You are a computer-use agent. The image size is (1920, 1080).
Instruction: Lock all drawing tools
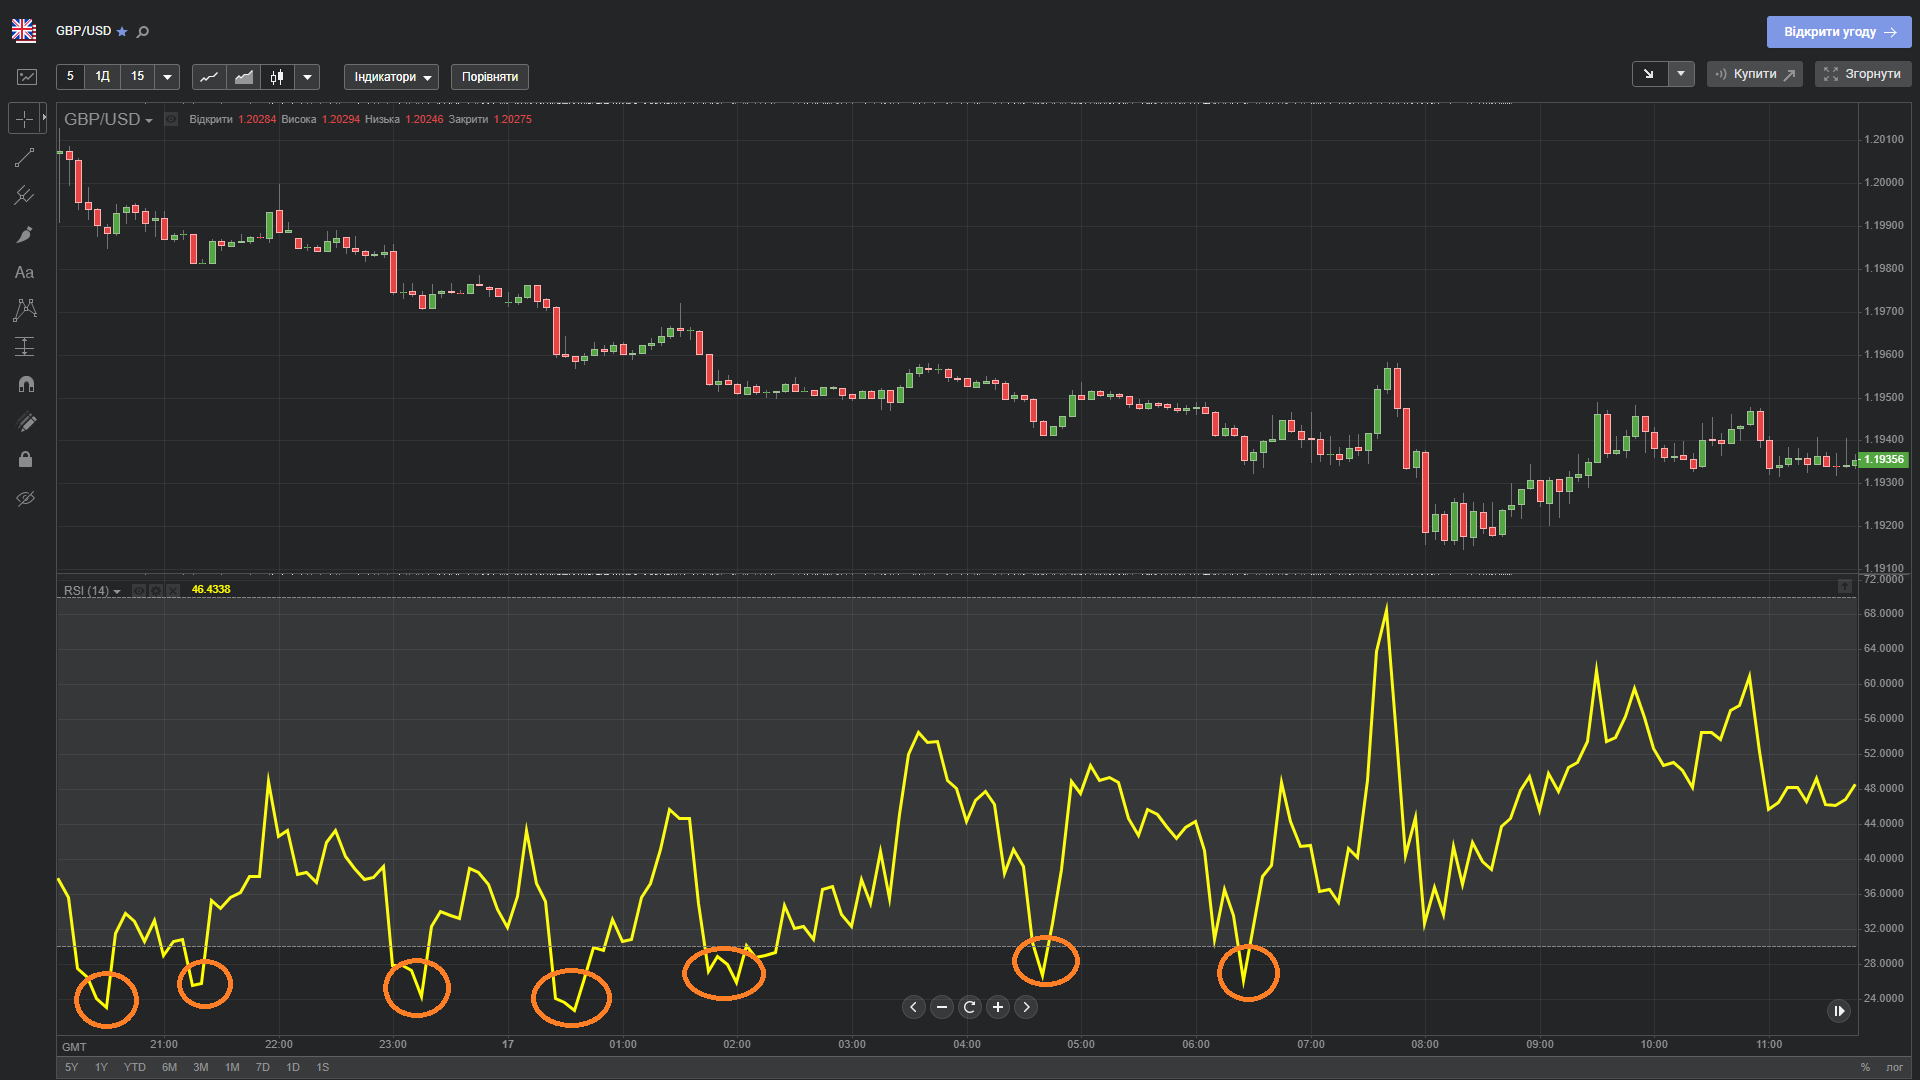click(25, 460)
